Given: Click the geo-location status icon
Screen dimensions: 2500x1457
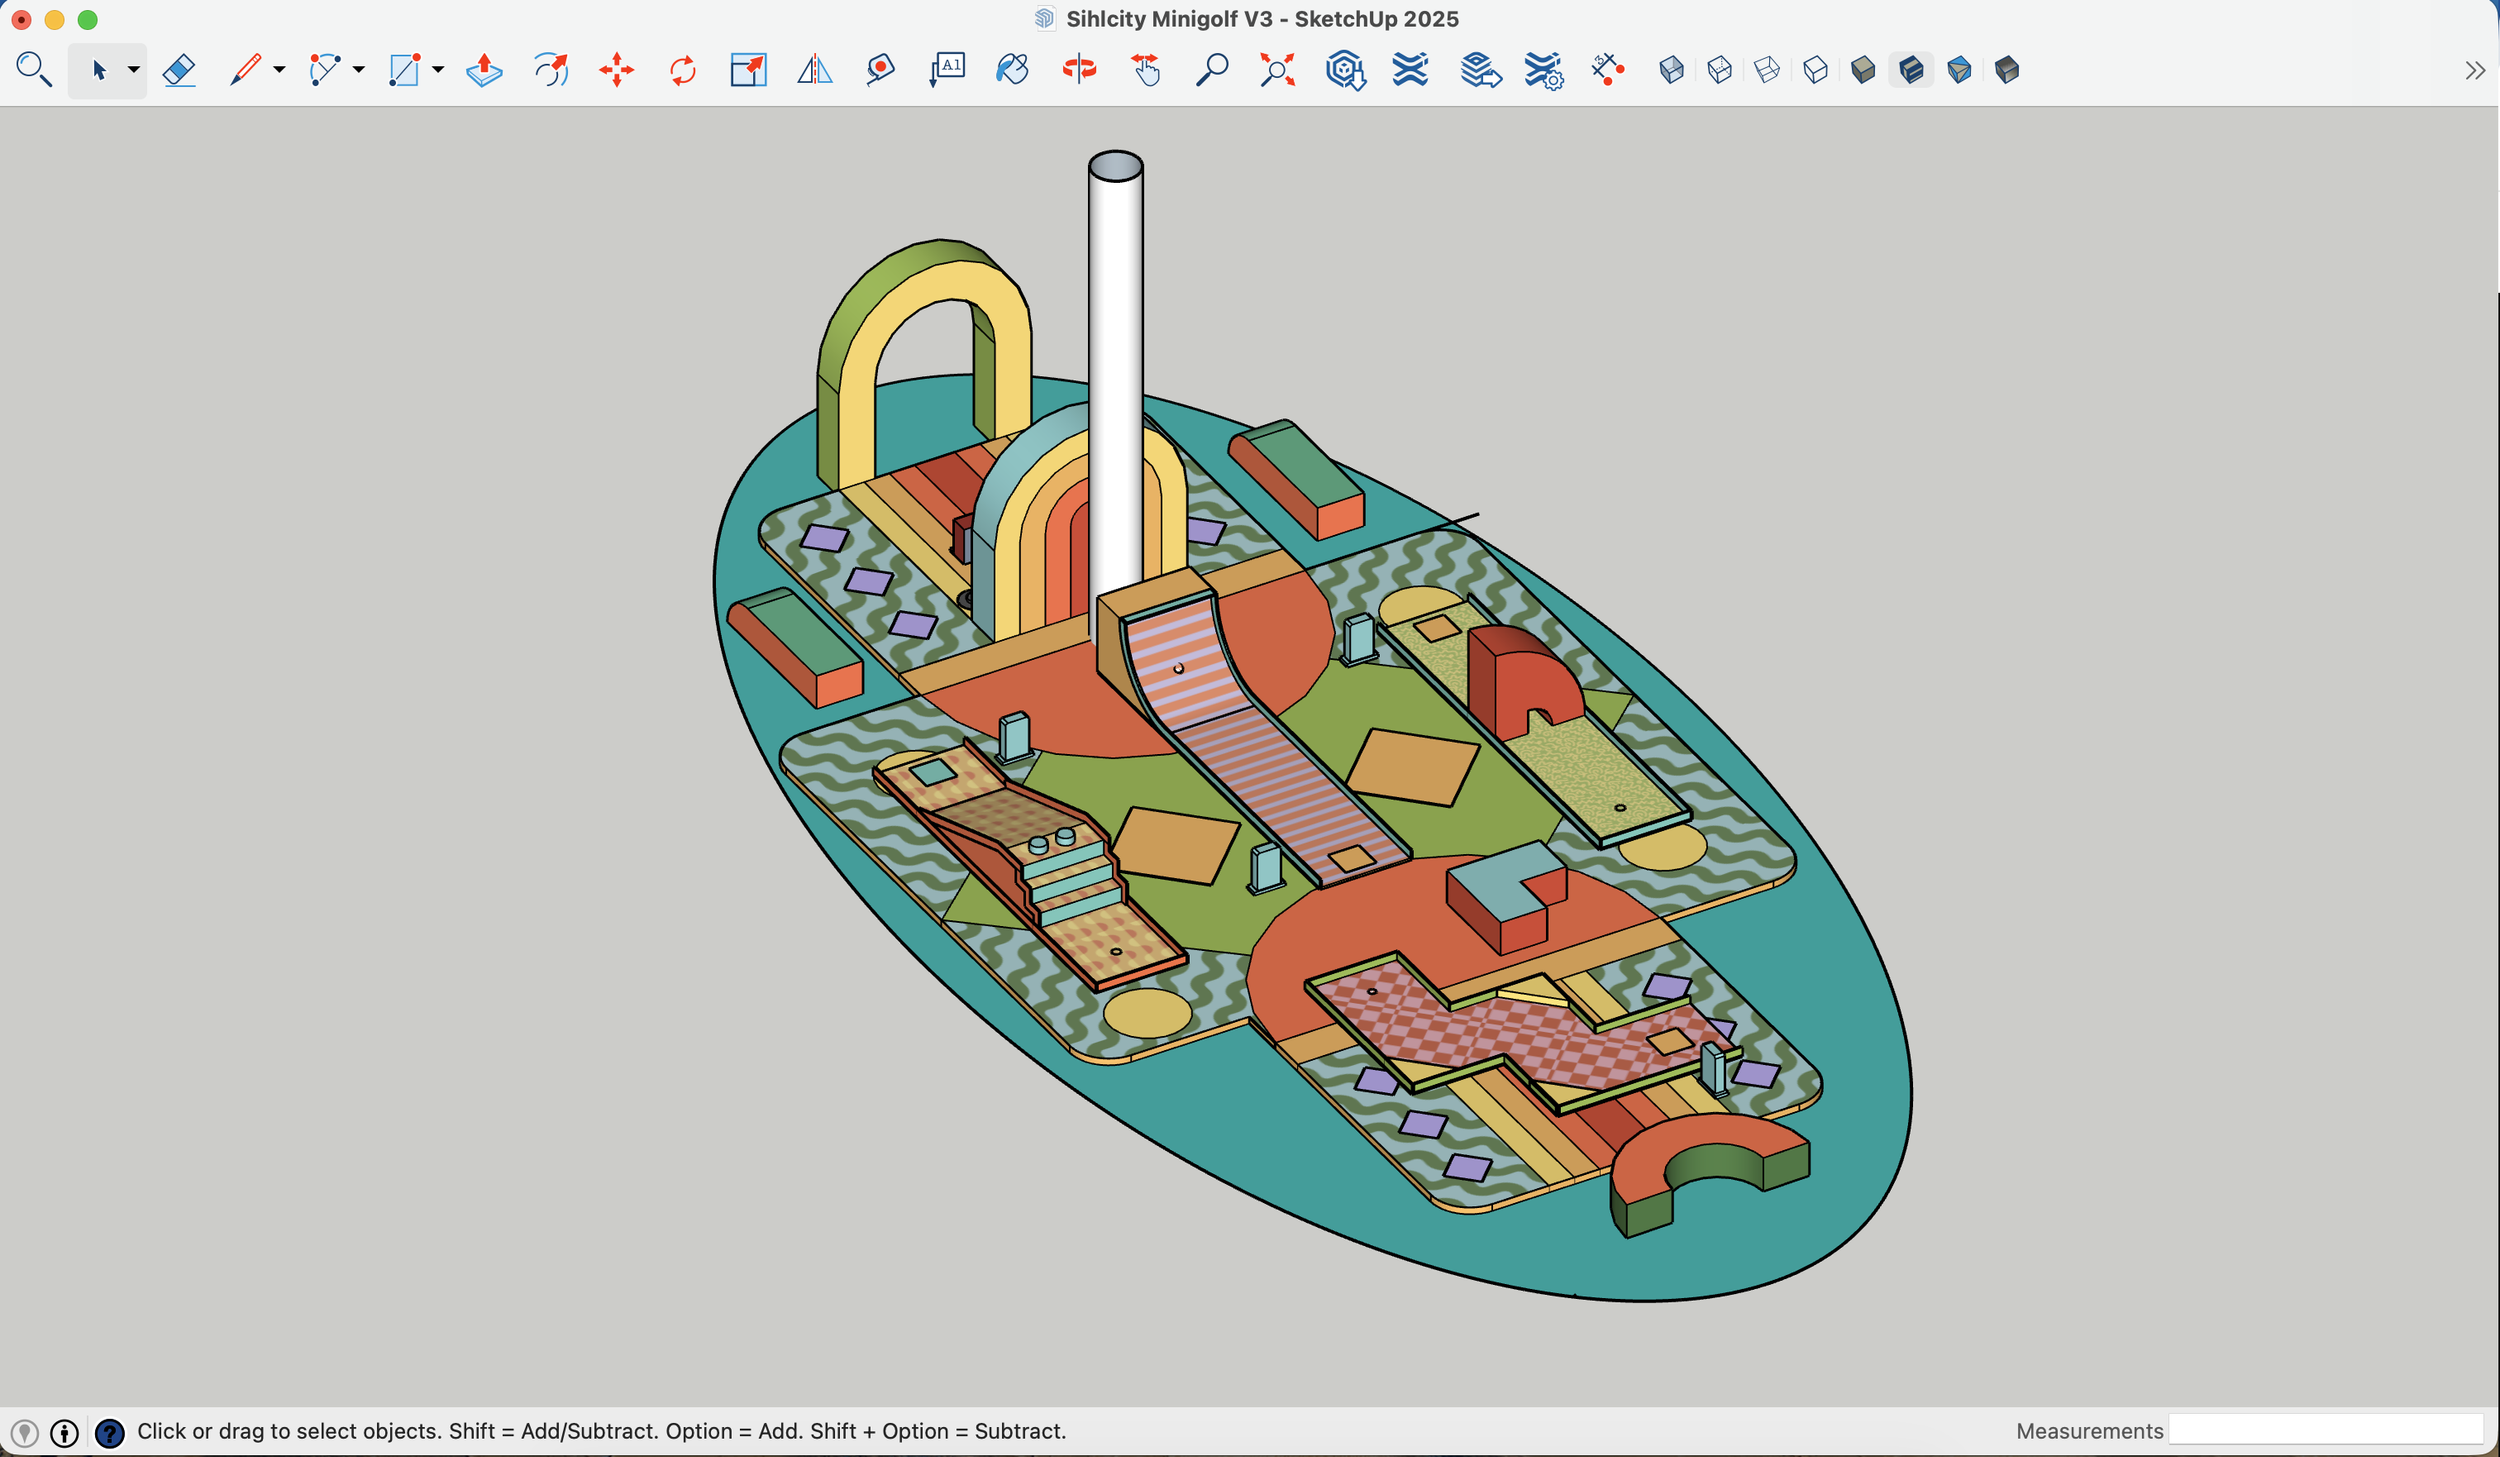Looking at the screenshot, I should coord(25,1433).
